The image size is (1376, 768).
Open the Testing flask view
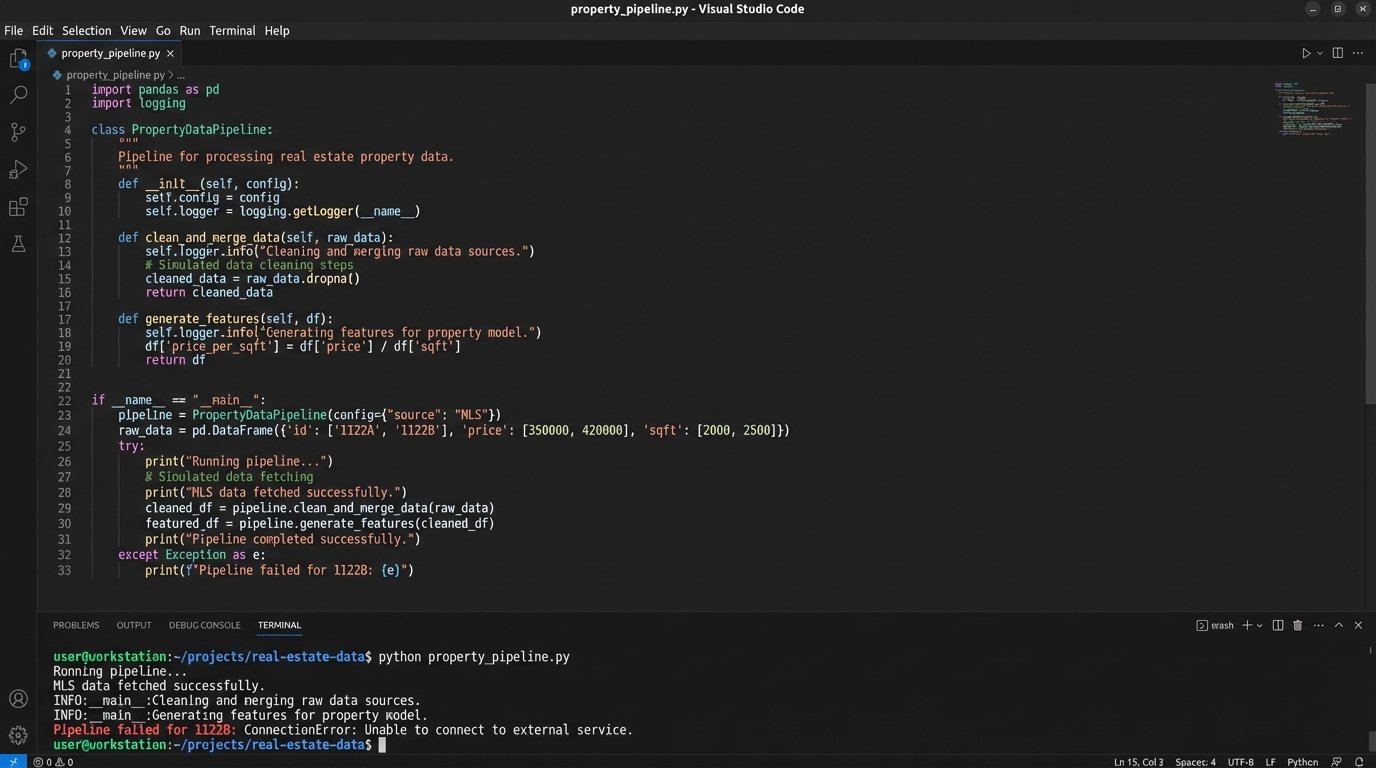[18, 244]
